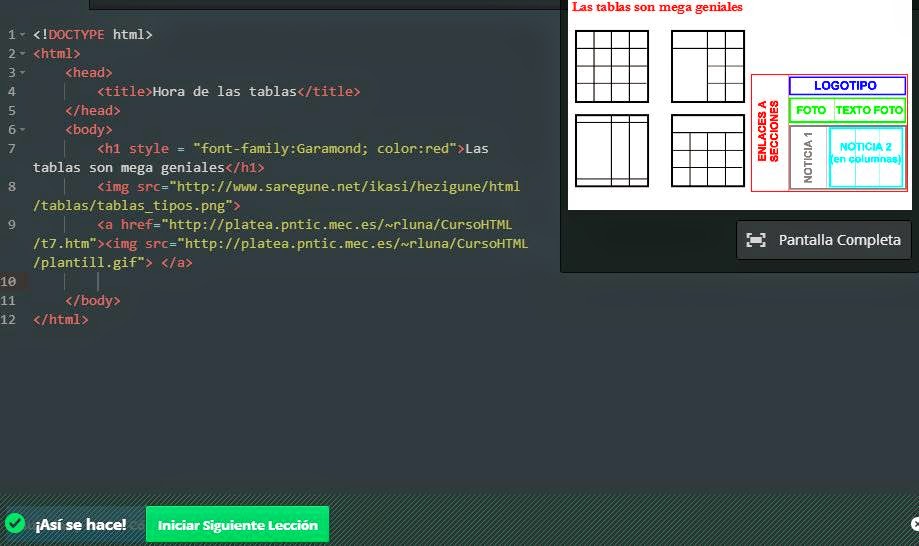The width and height of the screenshot is (919, 546).
Task: Collapse the head tag fold on line 3
Action: point(22,73)
